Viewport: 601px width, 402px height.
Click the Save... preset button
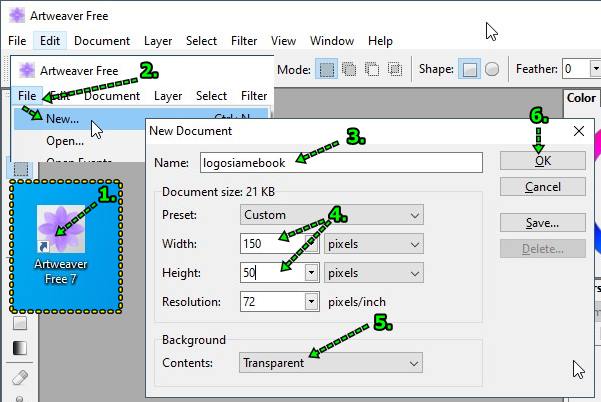pyautogui.click(x=543, y=223)
